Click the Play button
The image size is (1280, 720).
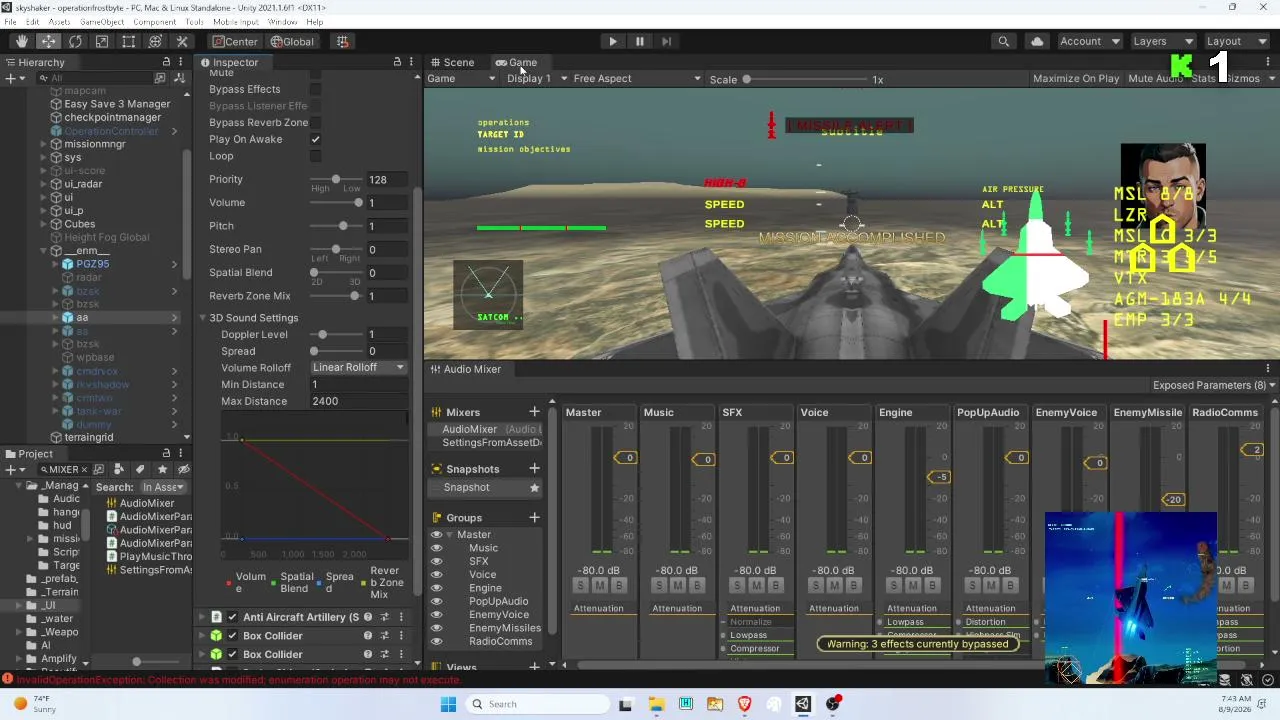(613, 41)
